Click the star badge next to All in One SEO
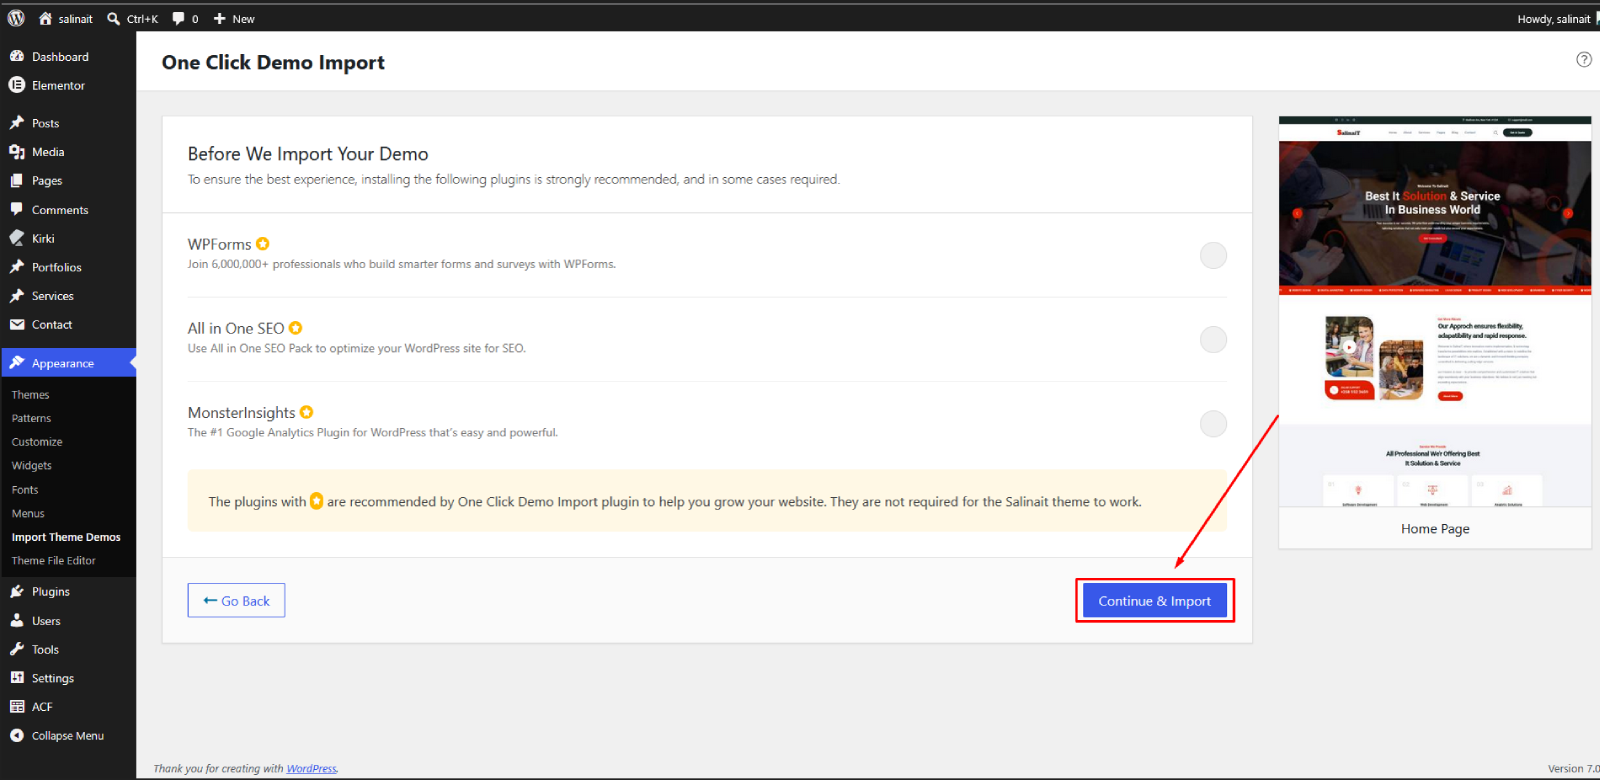Viewport: 1600px width, 780px height. [296, 328]
